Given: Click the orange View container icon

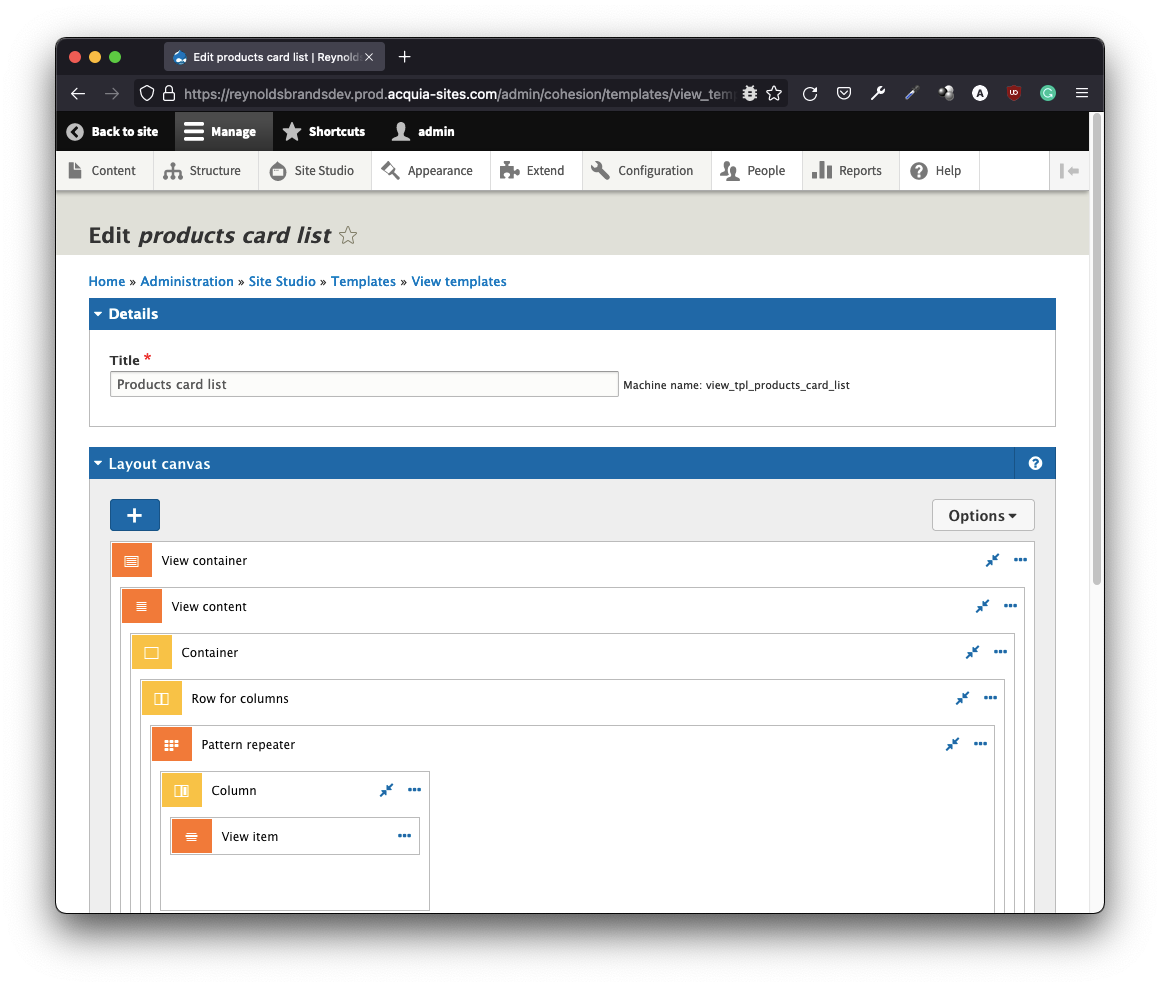Looking at the screenshot, I should 131,561.
